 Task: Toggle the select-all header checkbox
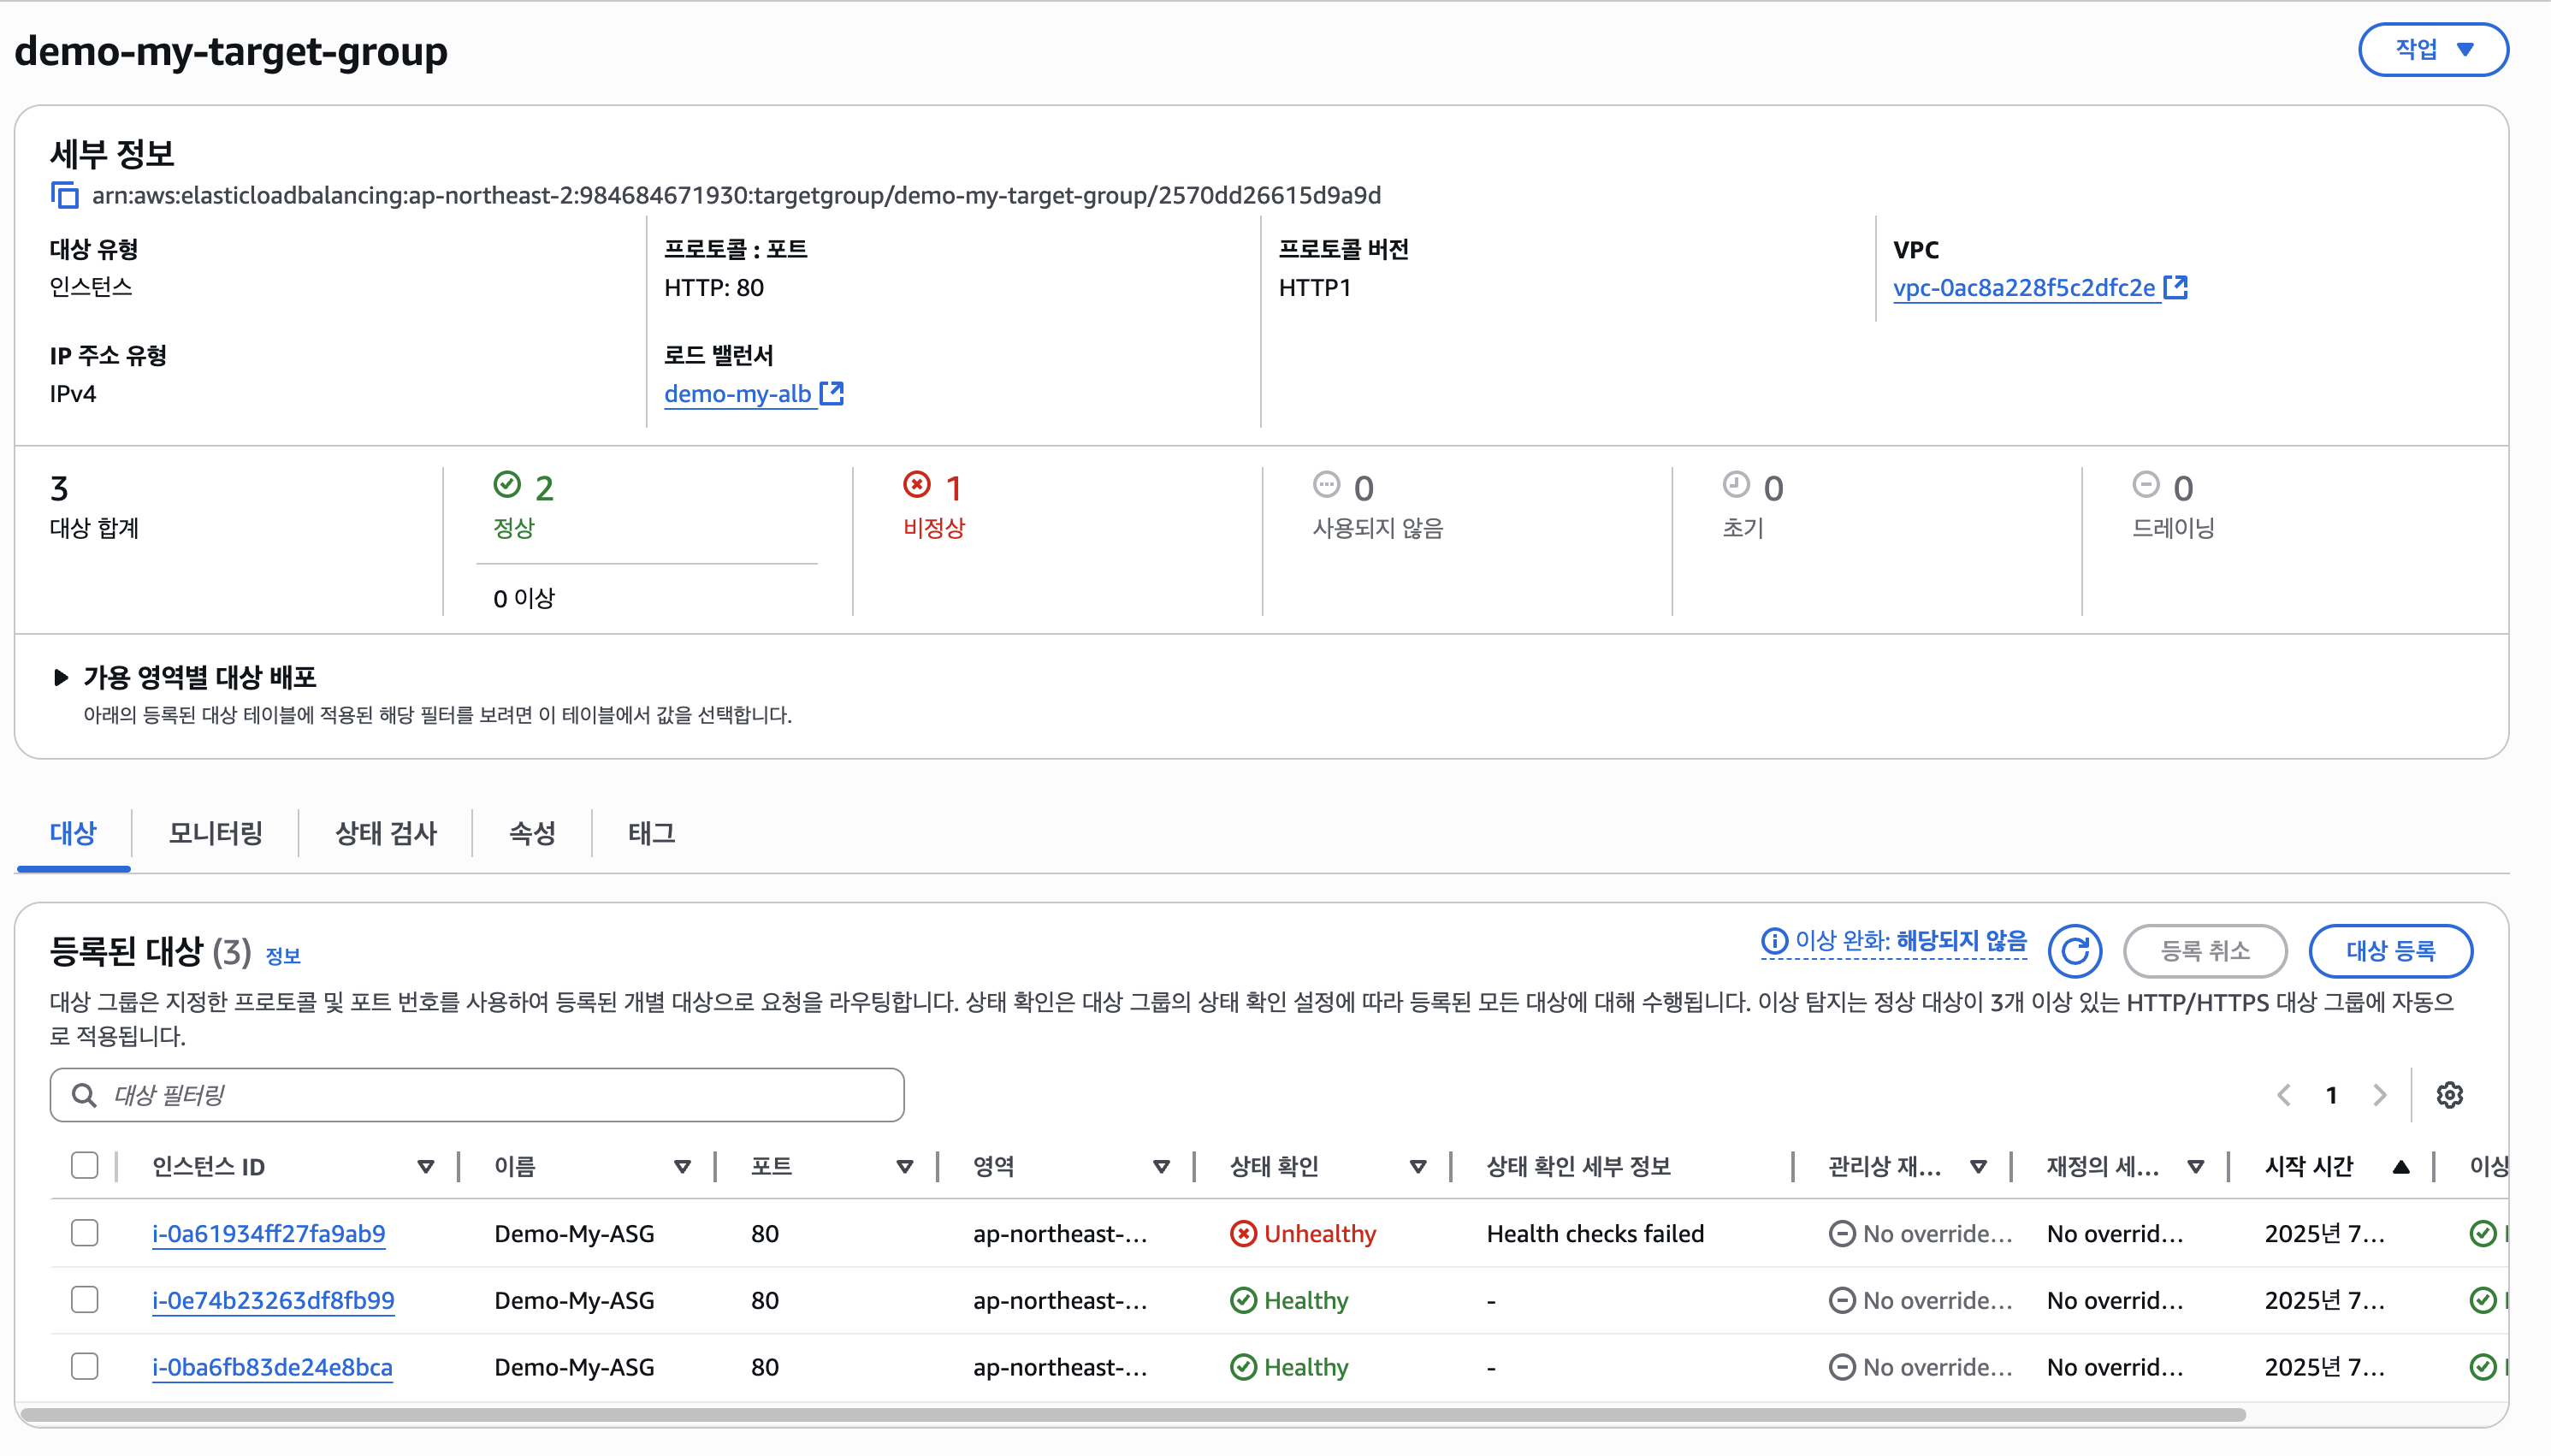point(85,1166)
